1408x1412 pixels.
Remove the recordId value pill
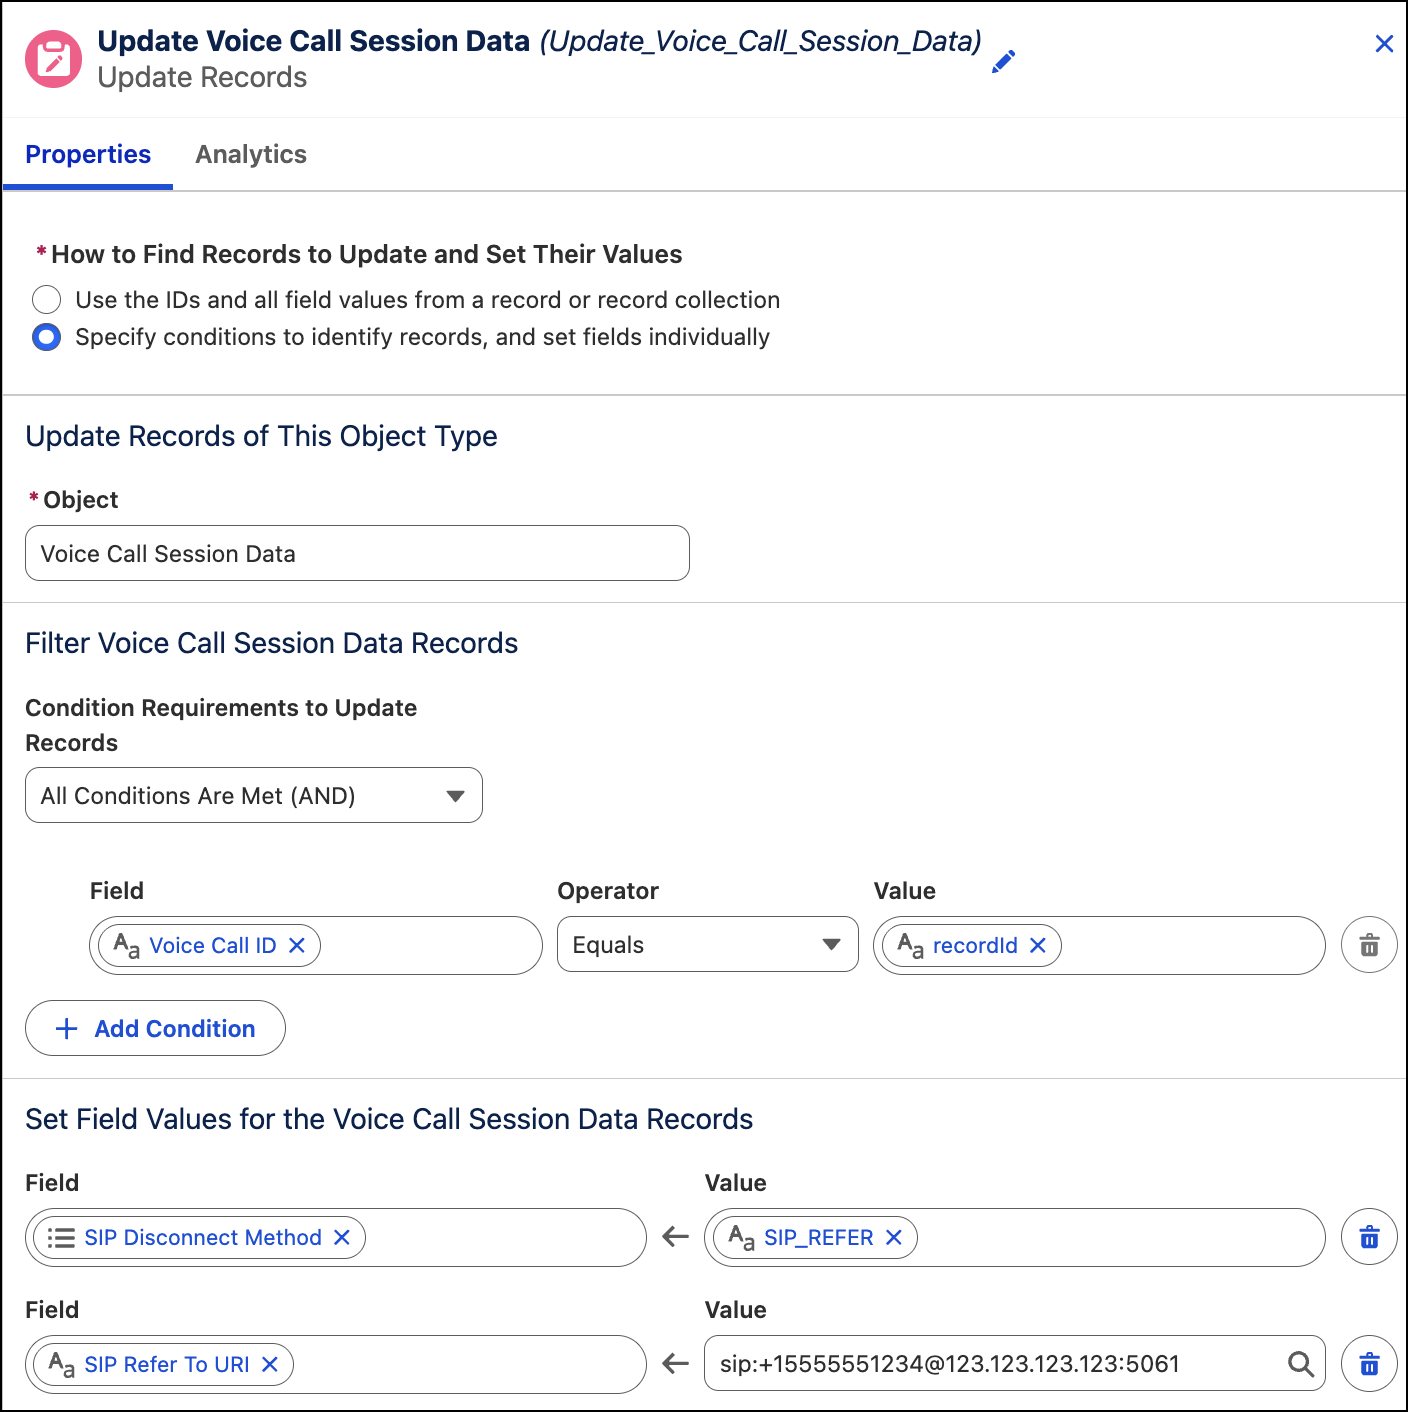coord(1038,945)
